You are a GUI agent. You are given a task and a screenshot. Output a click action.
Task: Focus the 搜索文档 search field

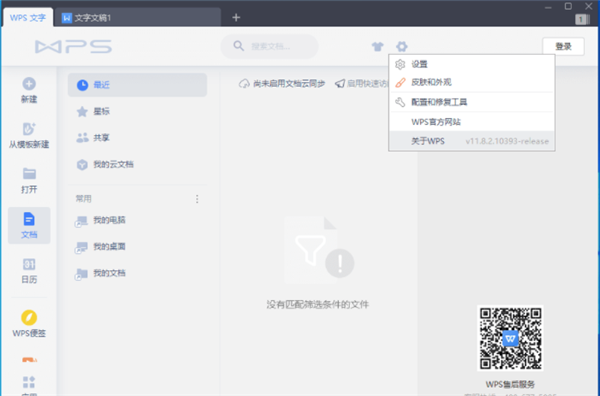coord(269,46)
